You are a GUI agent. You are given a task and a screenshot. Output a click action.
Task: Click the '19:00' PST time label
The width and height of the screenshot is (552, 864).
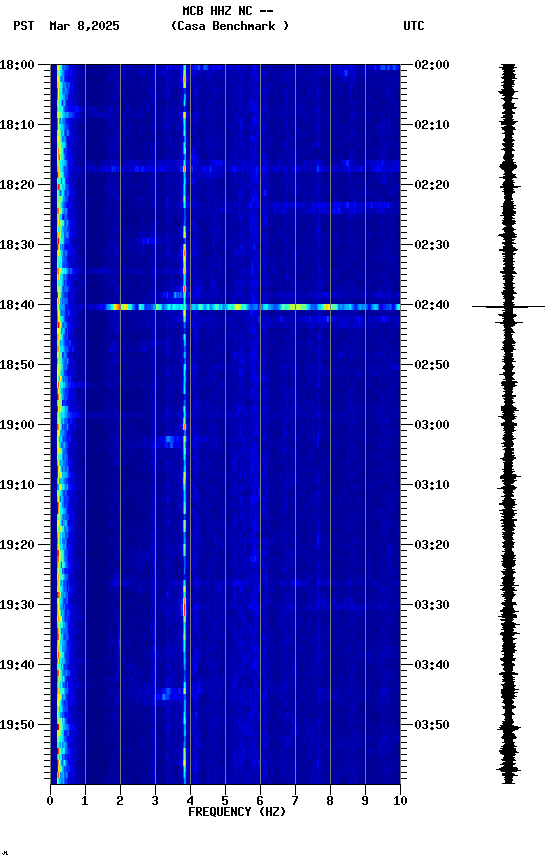tap(17, 425)
